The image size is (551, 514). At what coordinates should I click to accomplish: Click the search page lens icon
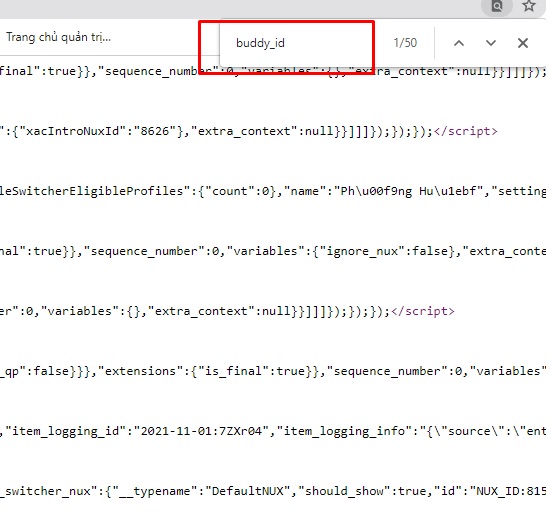(497, 6)
